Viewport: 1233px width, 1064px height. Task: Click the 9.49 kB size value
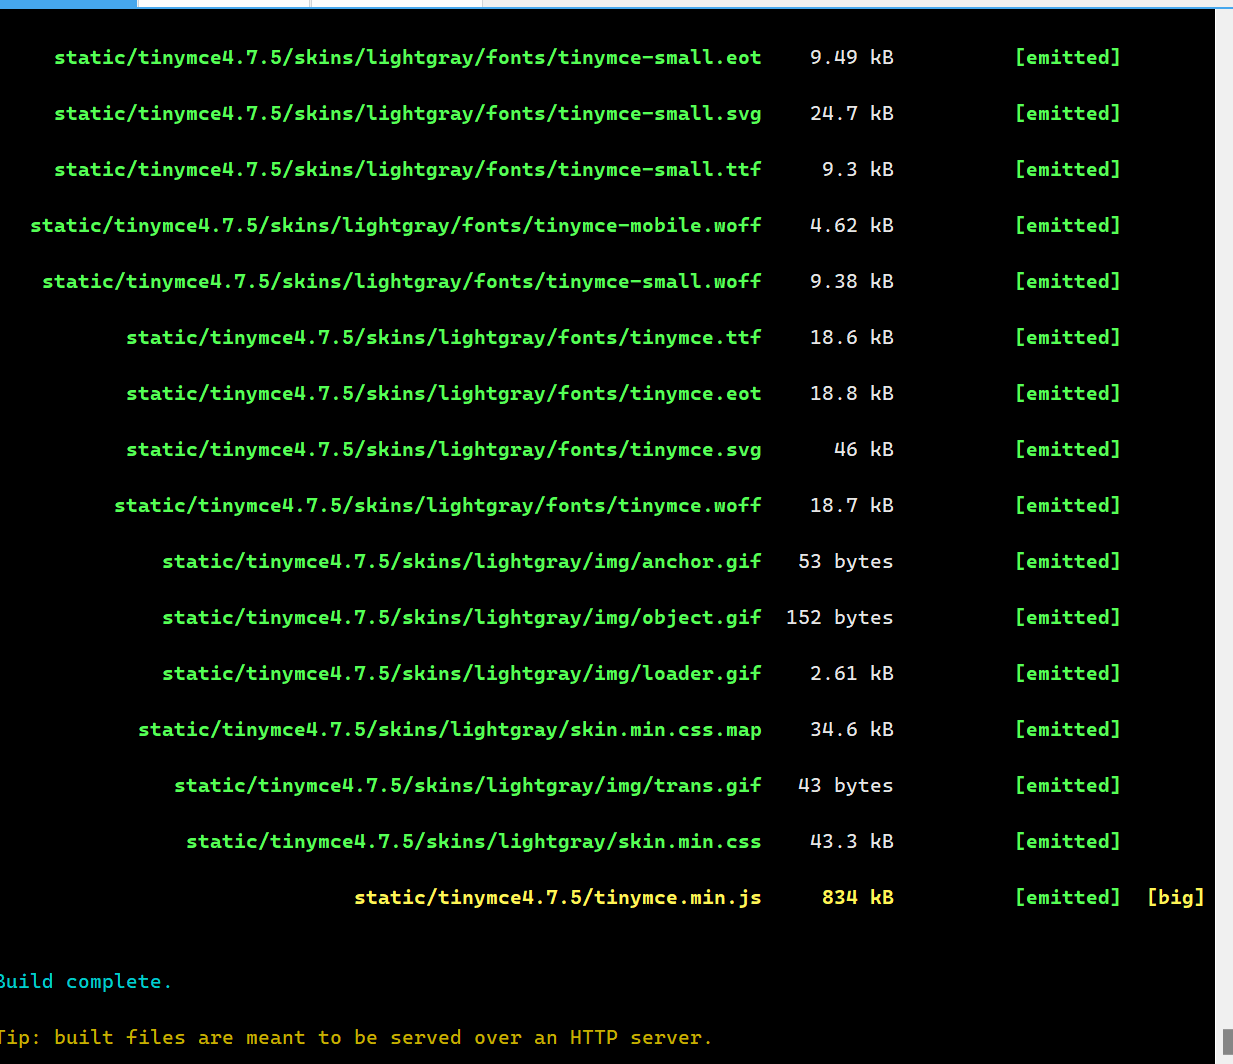click(x=852, y=58)
